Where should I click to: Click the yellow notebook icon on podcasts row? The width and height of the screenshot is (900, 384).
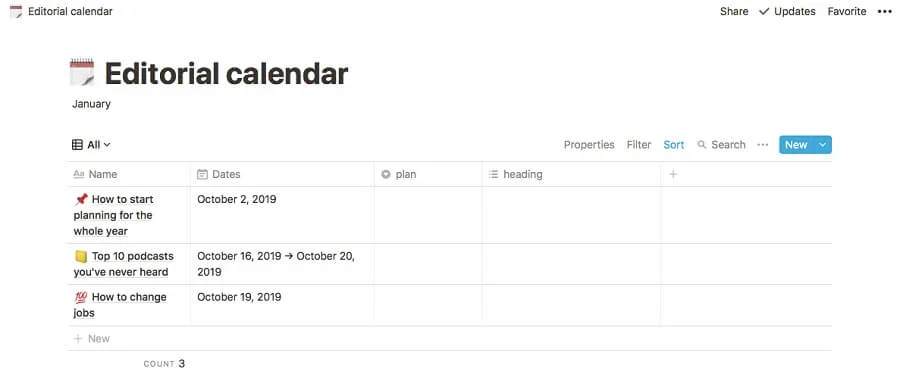point(81,256)
